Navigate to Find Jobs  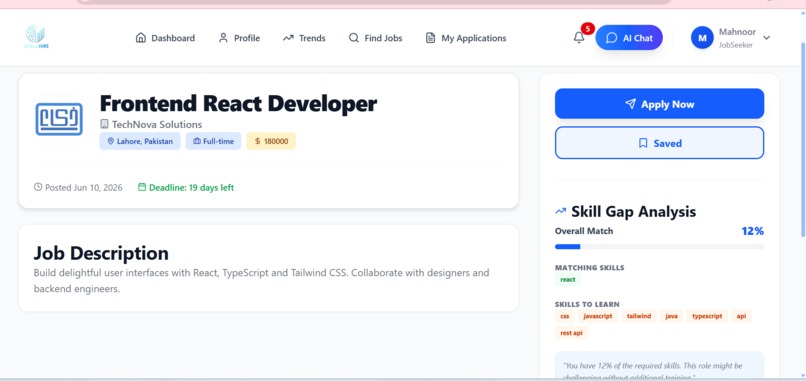(x=375, y=38)
